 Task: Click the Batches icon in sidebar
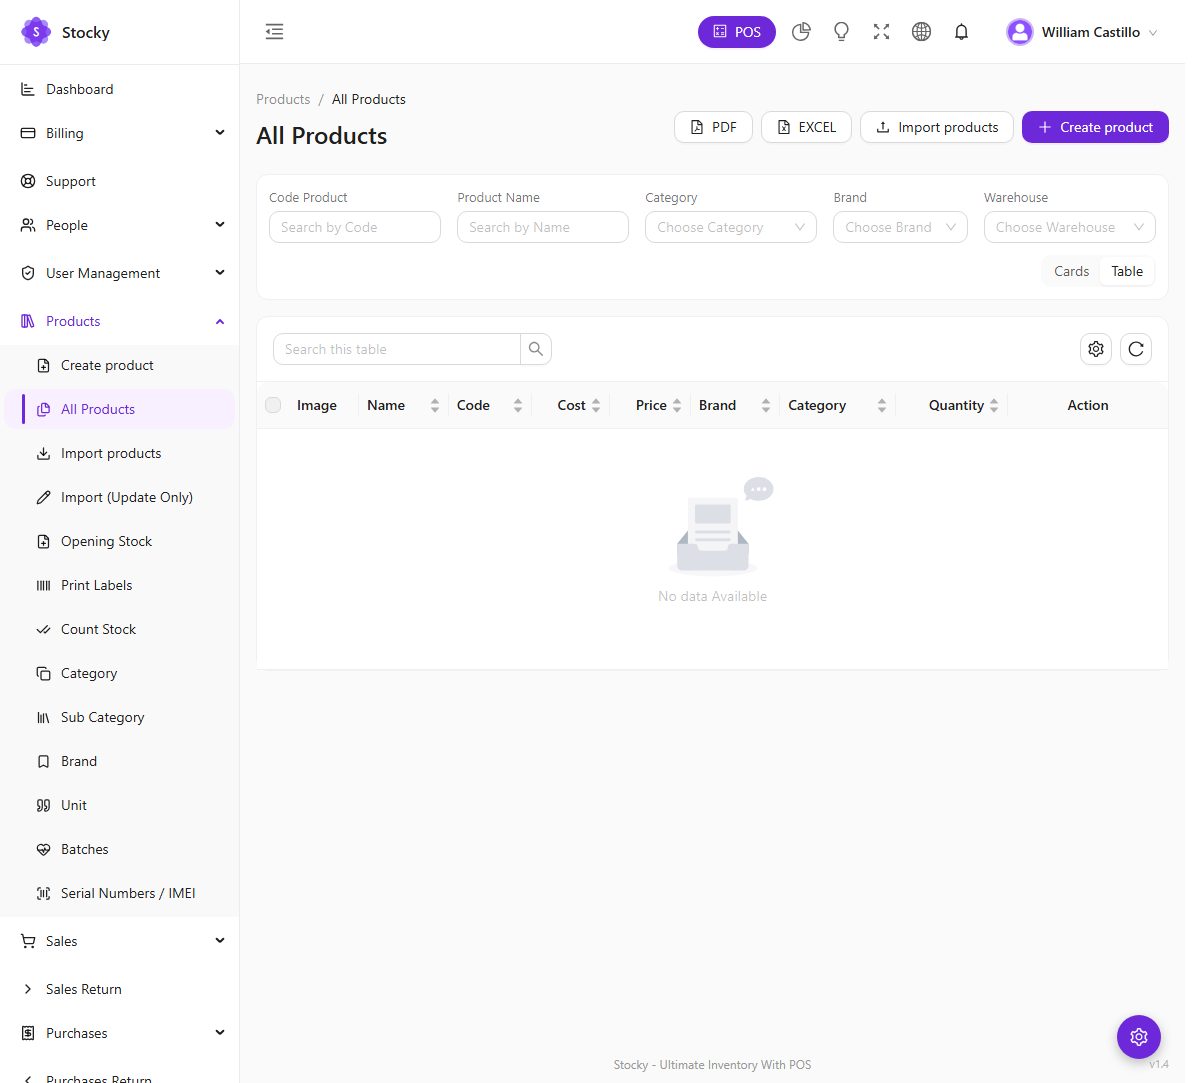tap(43, 849)
